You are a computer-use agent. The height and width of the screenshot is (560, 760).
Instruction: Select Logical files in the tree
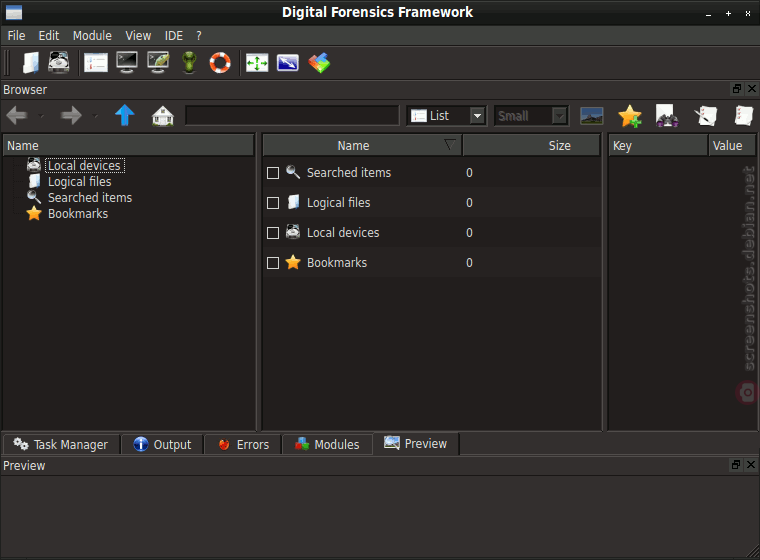pos(79,182)
